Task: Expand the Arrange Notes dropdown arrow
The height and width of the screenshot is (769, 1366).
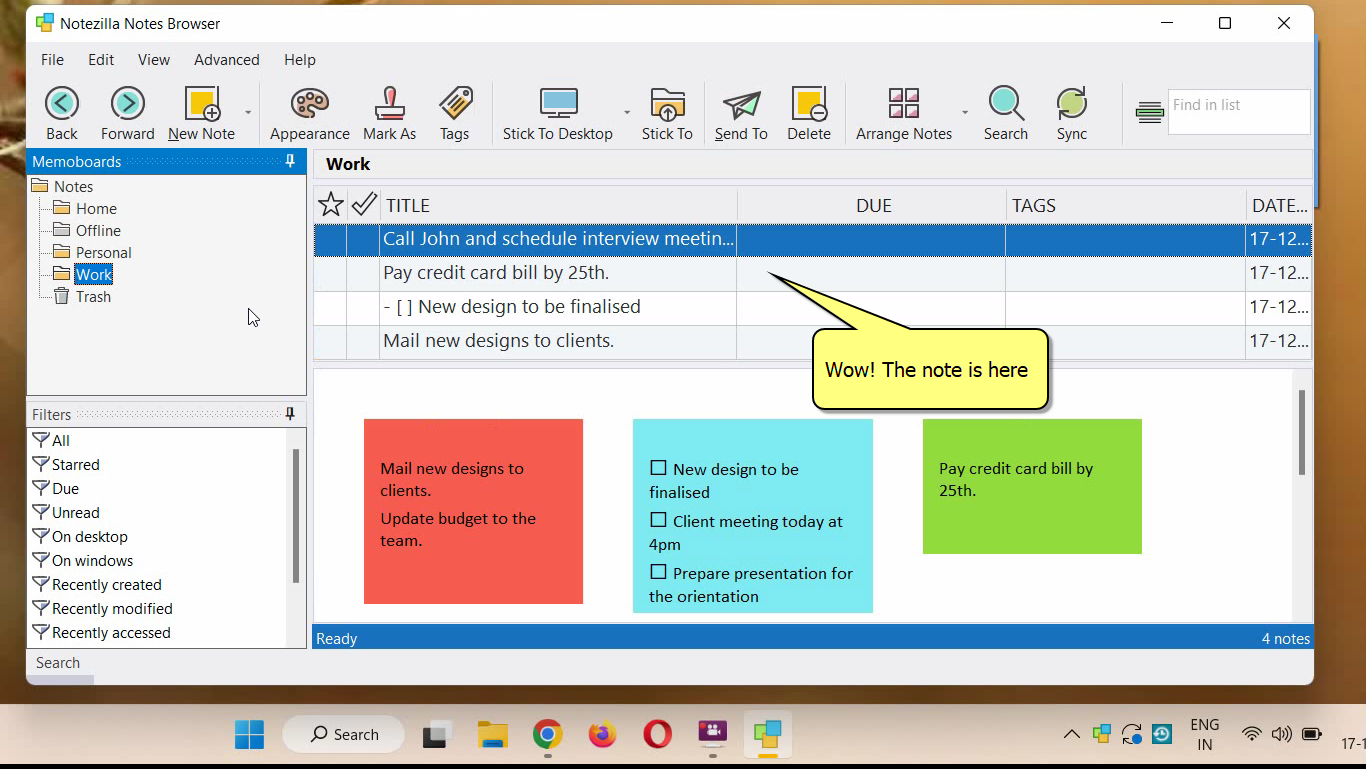Action: 965,113
